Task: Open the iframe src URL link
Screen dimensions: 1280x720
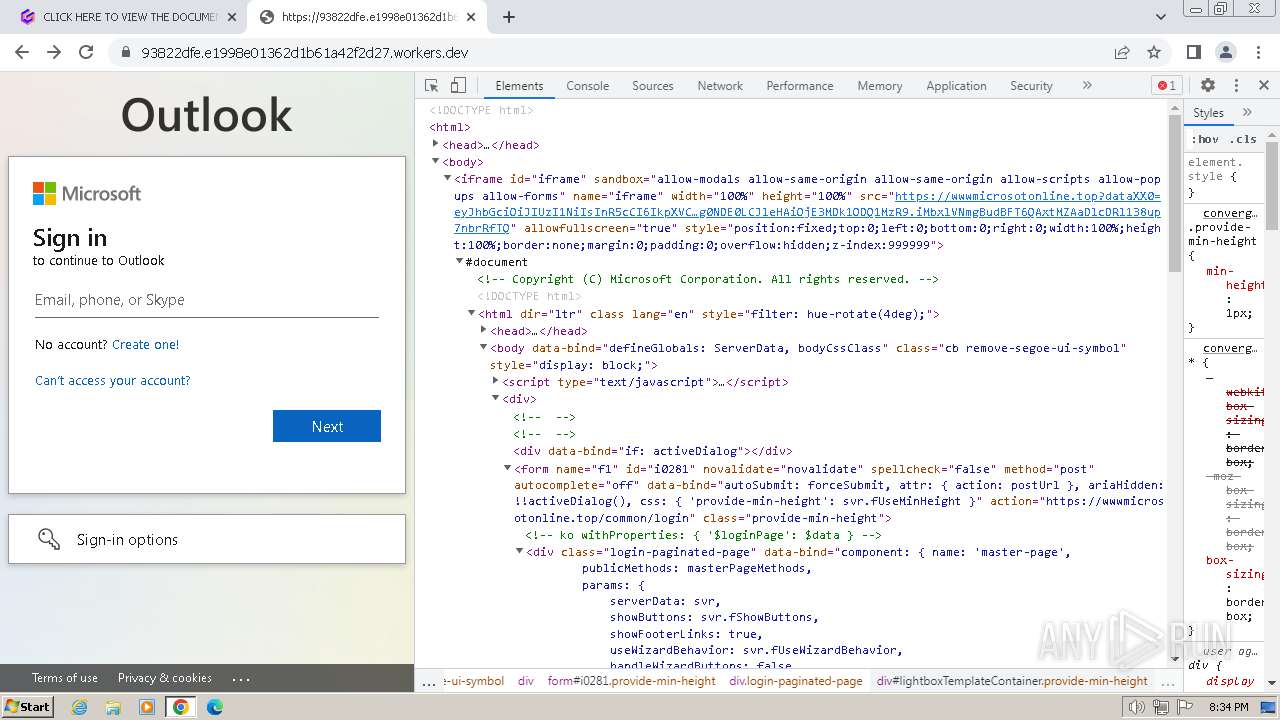Action: (807, 213)
